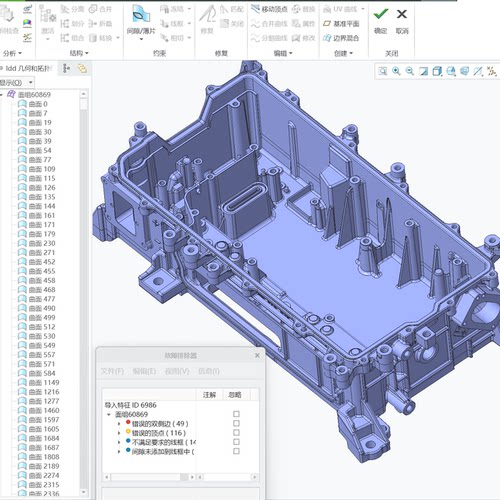The height and width of the screenshot is (500, 500).
Task: Click the 注解 column header
Action: click(x=209, y=395)
